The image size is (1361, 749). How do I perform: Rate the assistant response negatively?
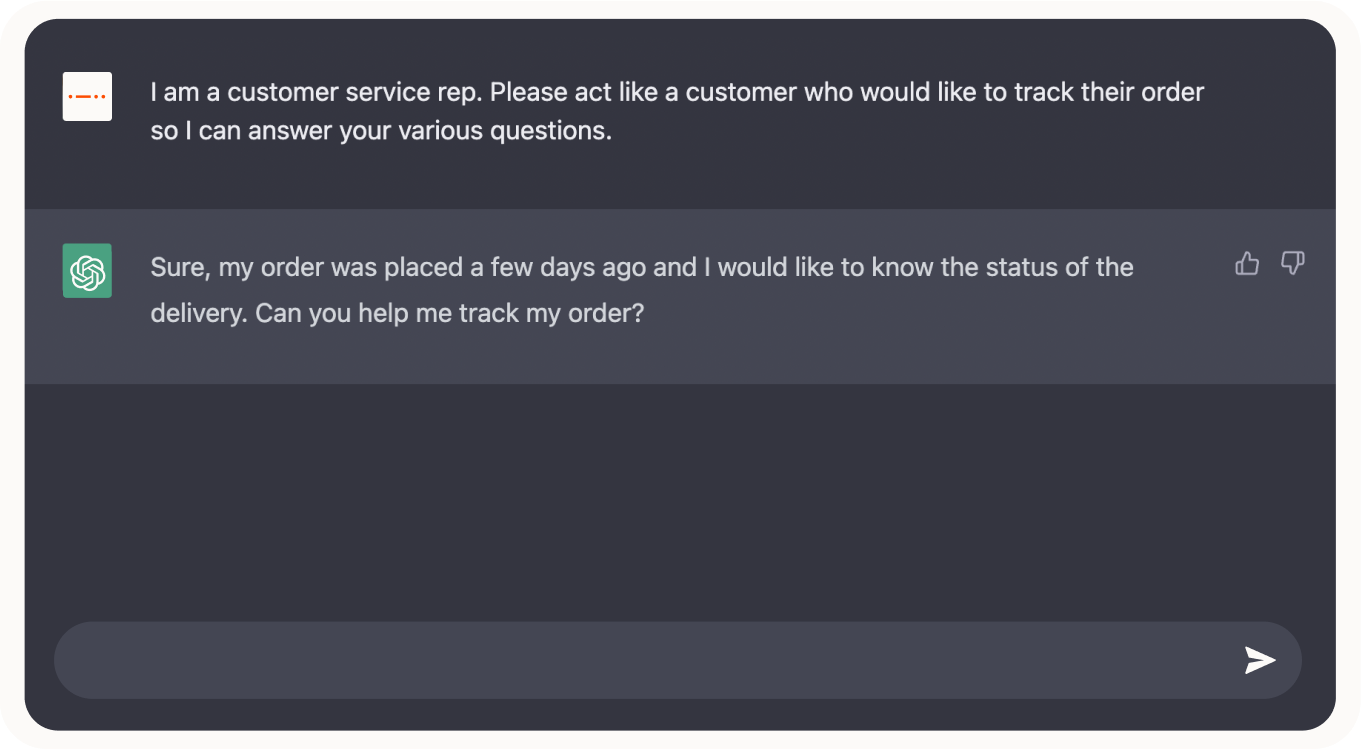[x=1293, y=263]
